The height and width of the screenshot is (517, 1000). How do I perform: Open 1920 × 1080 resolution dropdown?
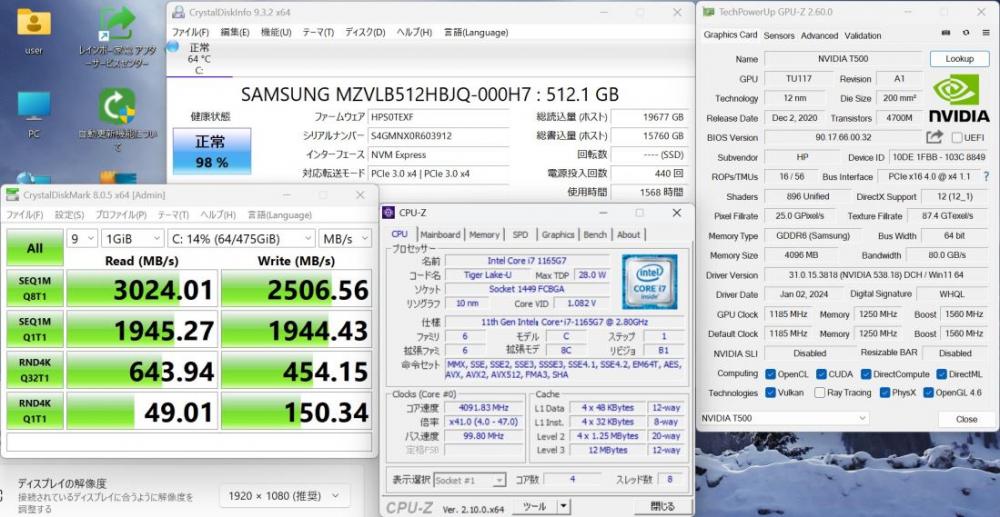284,495
